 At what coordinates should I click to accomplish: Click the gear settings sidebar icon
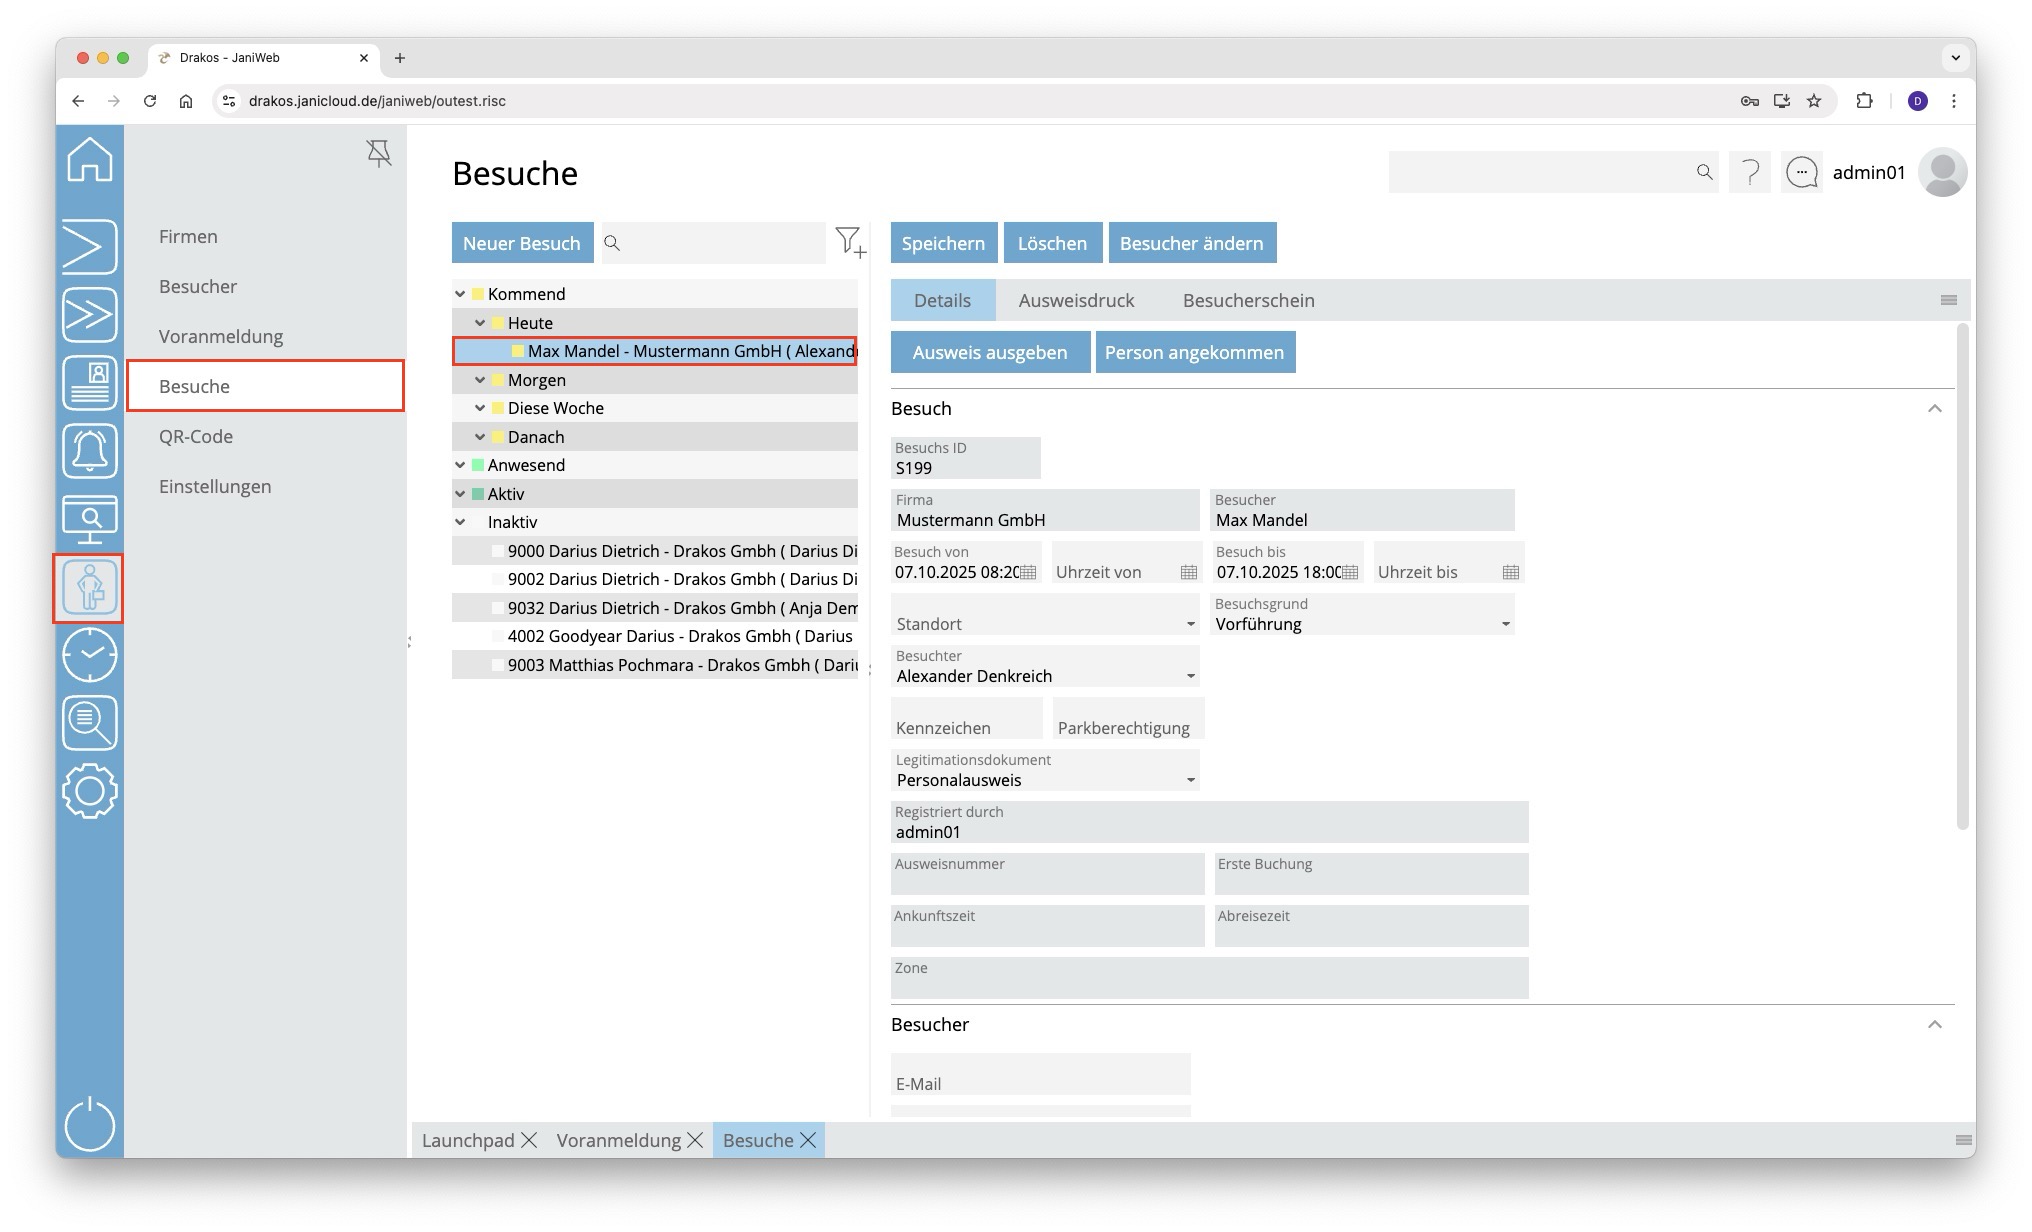pos(89,791)
